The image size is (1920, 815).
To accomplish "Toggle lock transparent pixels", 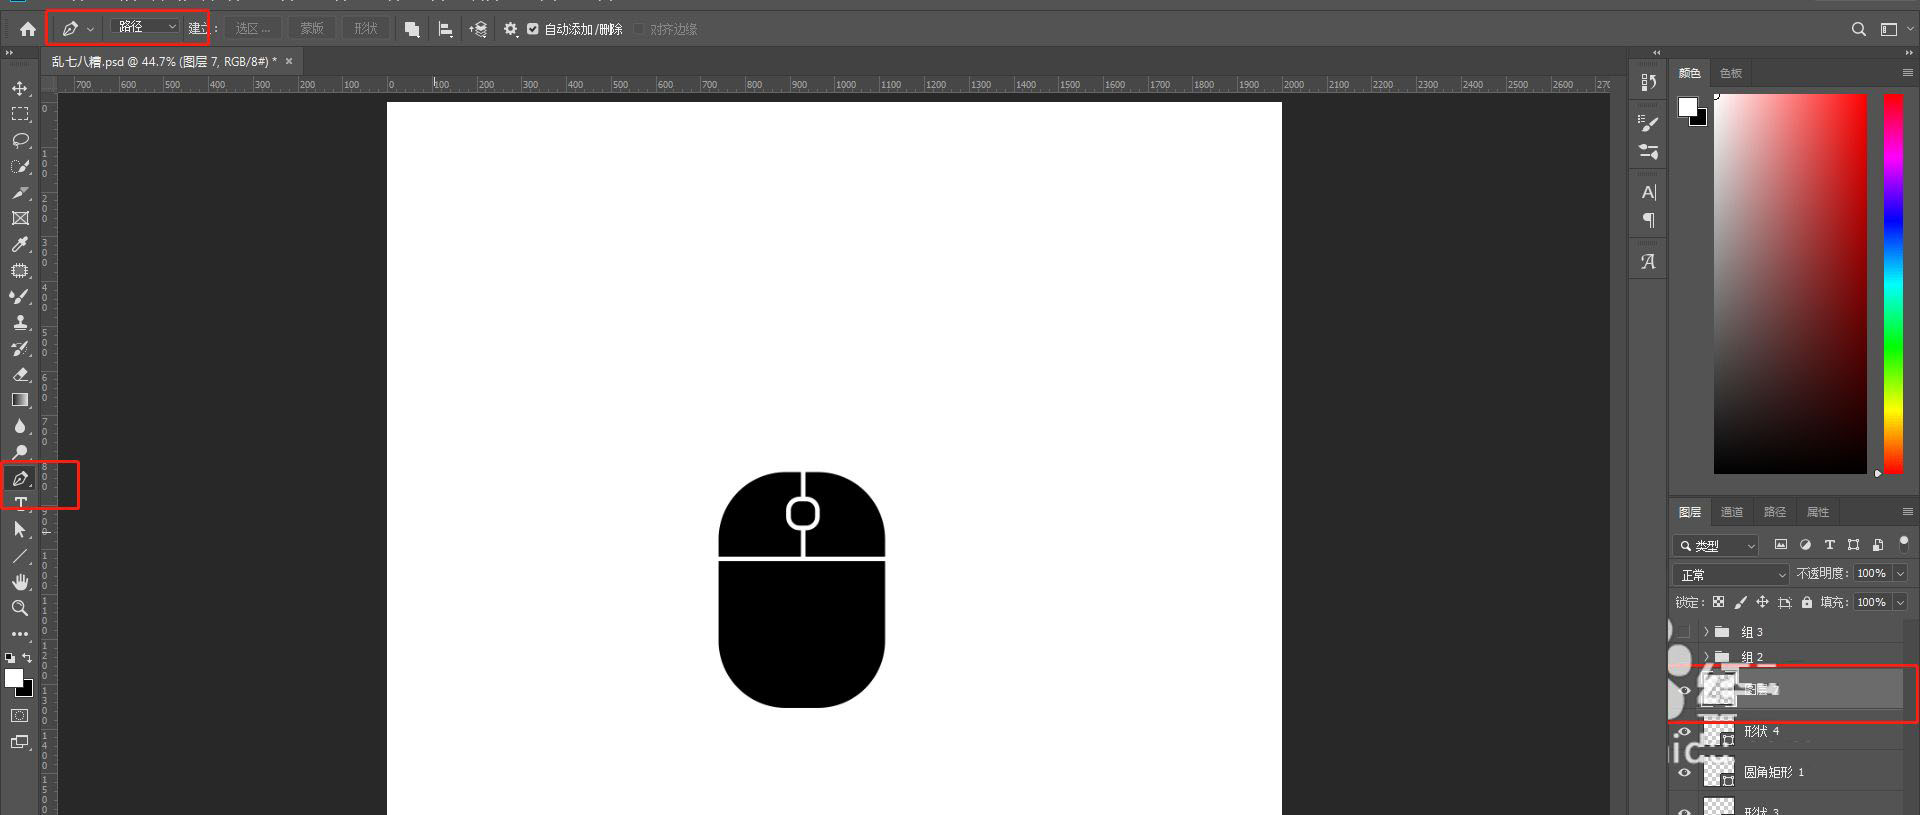I will pyautogui.click(x=1718, y=602).
